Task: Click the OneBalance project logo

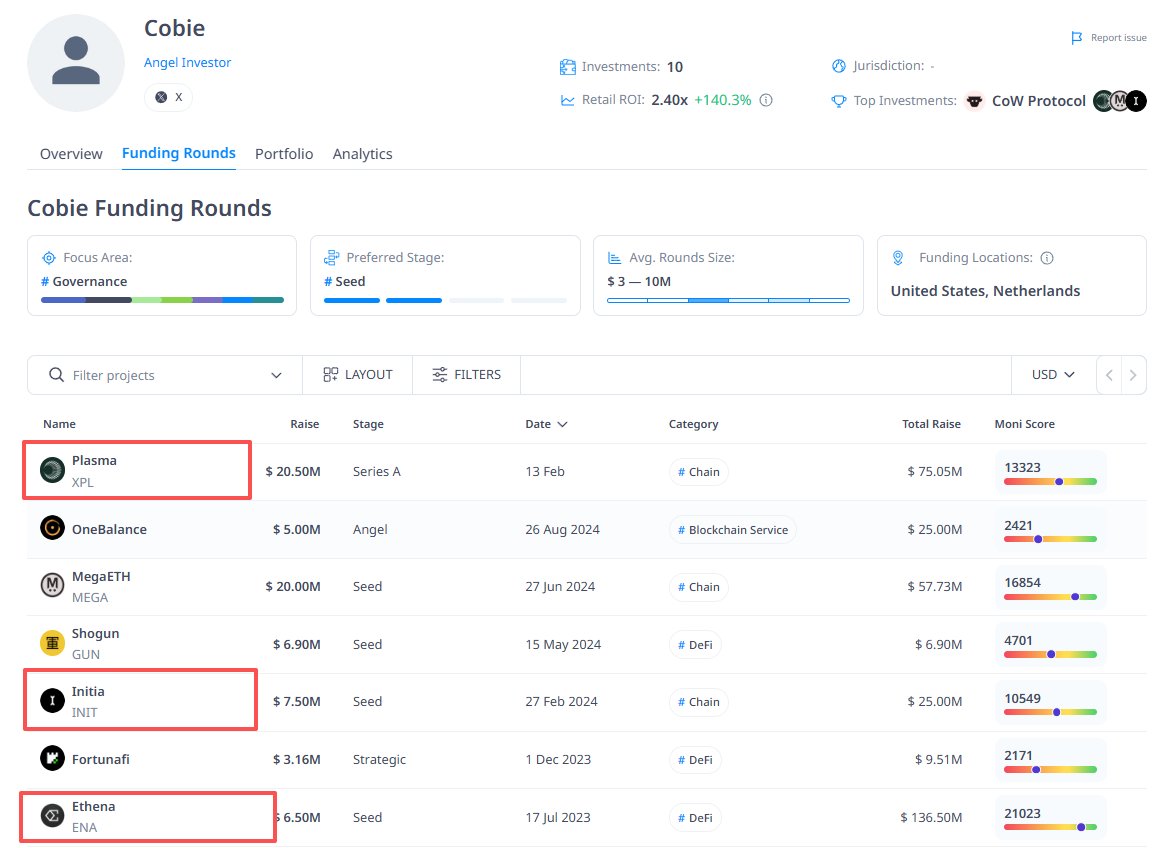Action: (x=52, y=528)
